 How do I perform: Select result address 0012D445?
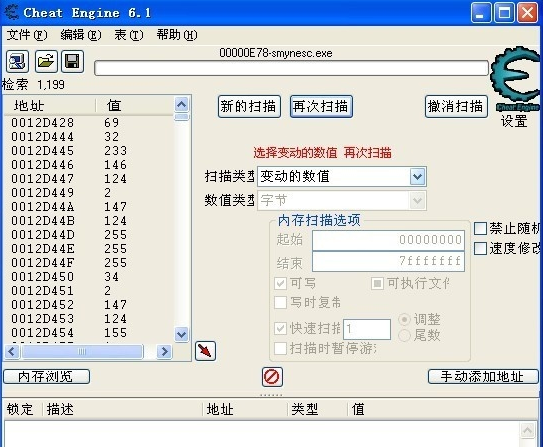pos(42,151)
